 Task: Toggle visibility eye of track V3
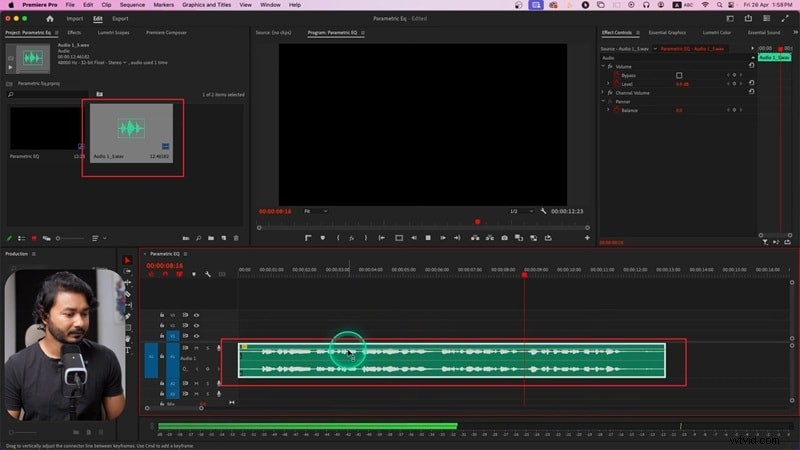196,315
